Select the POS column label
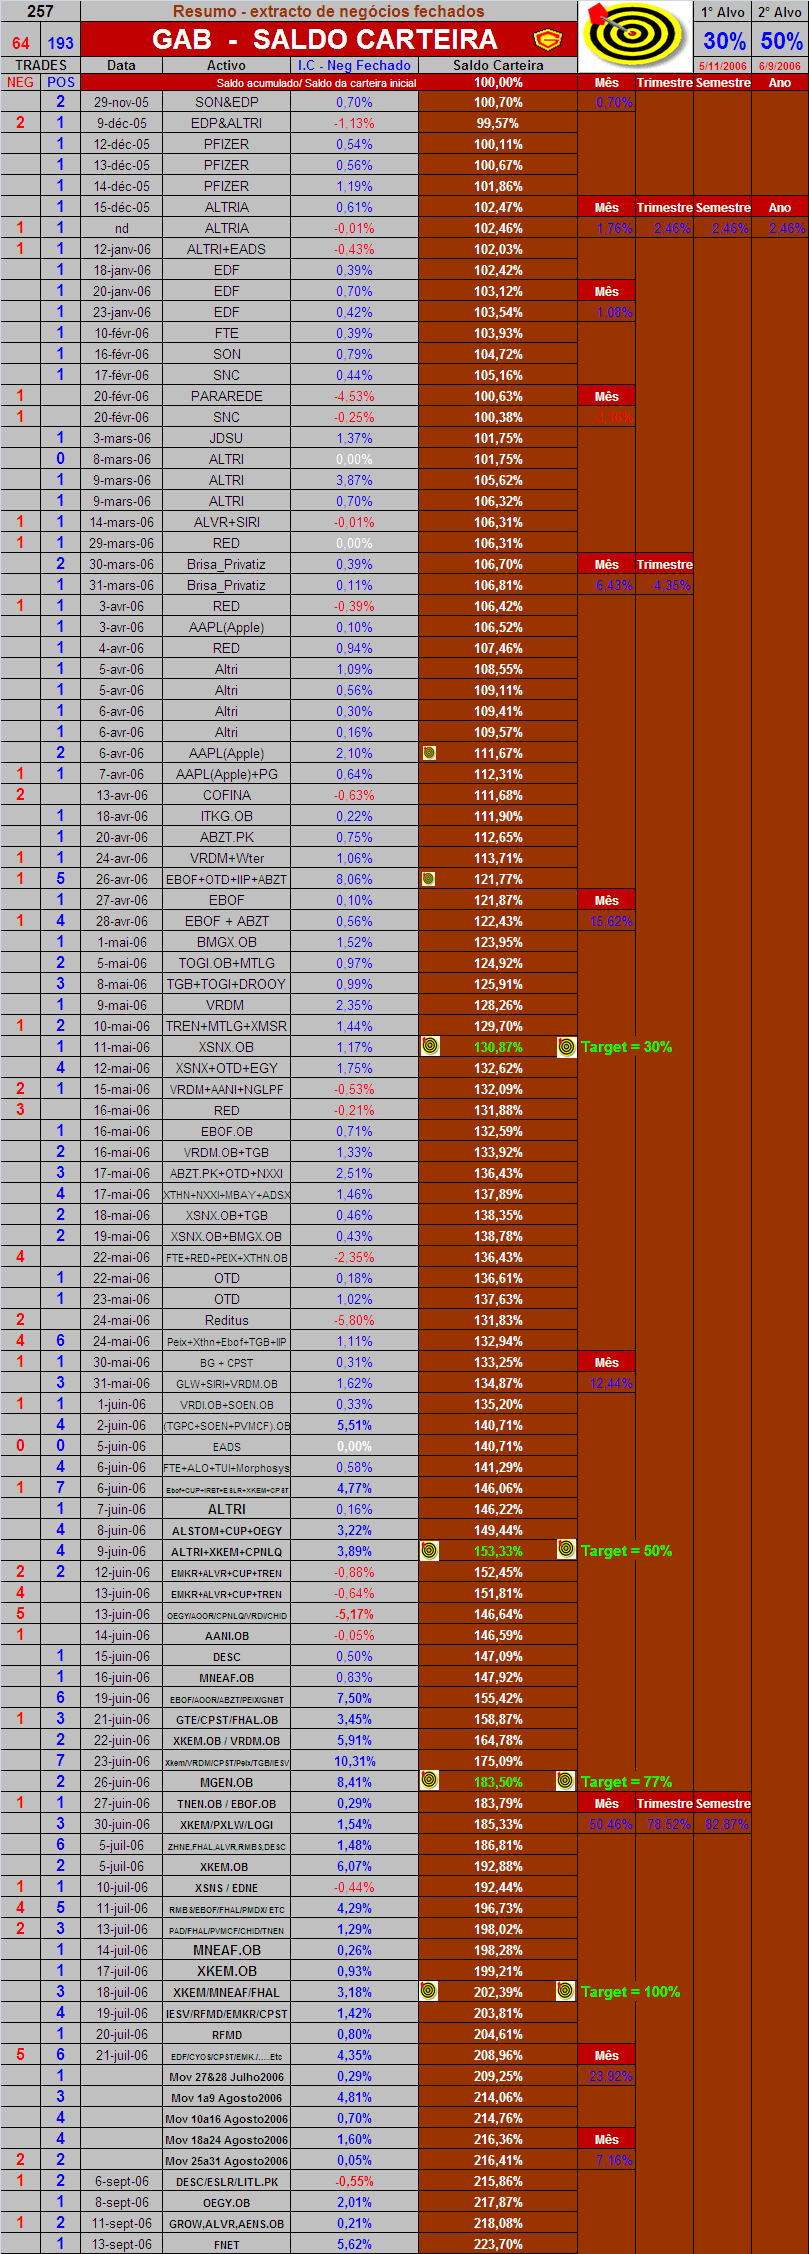This screenshot has height=2254, width=809. point(60,82)
